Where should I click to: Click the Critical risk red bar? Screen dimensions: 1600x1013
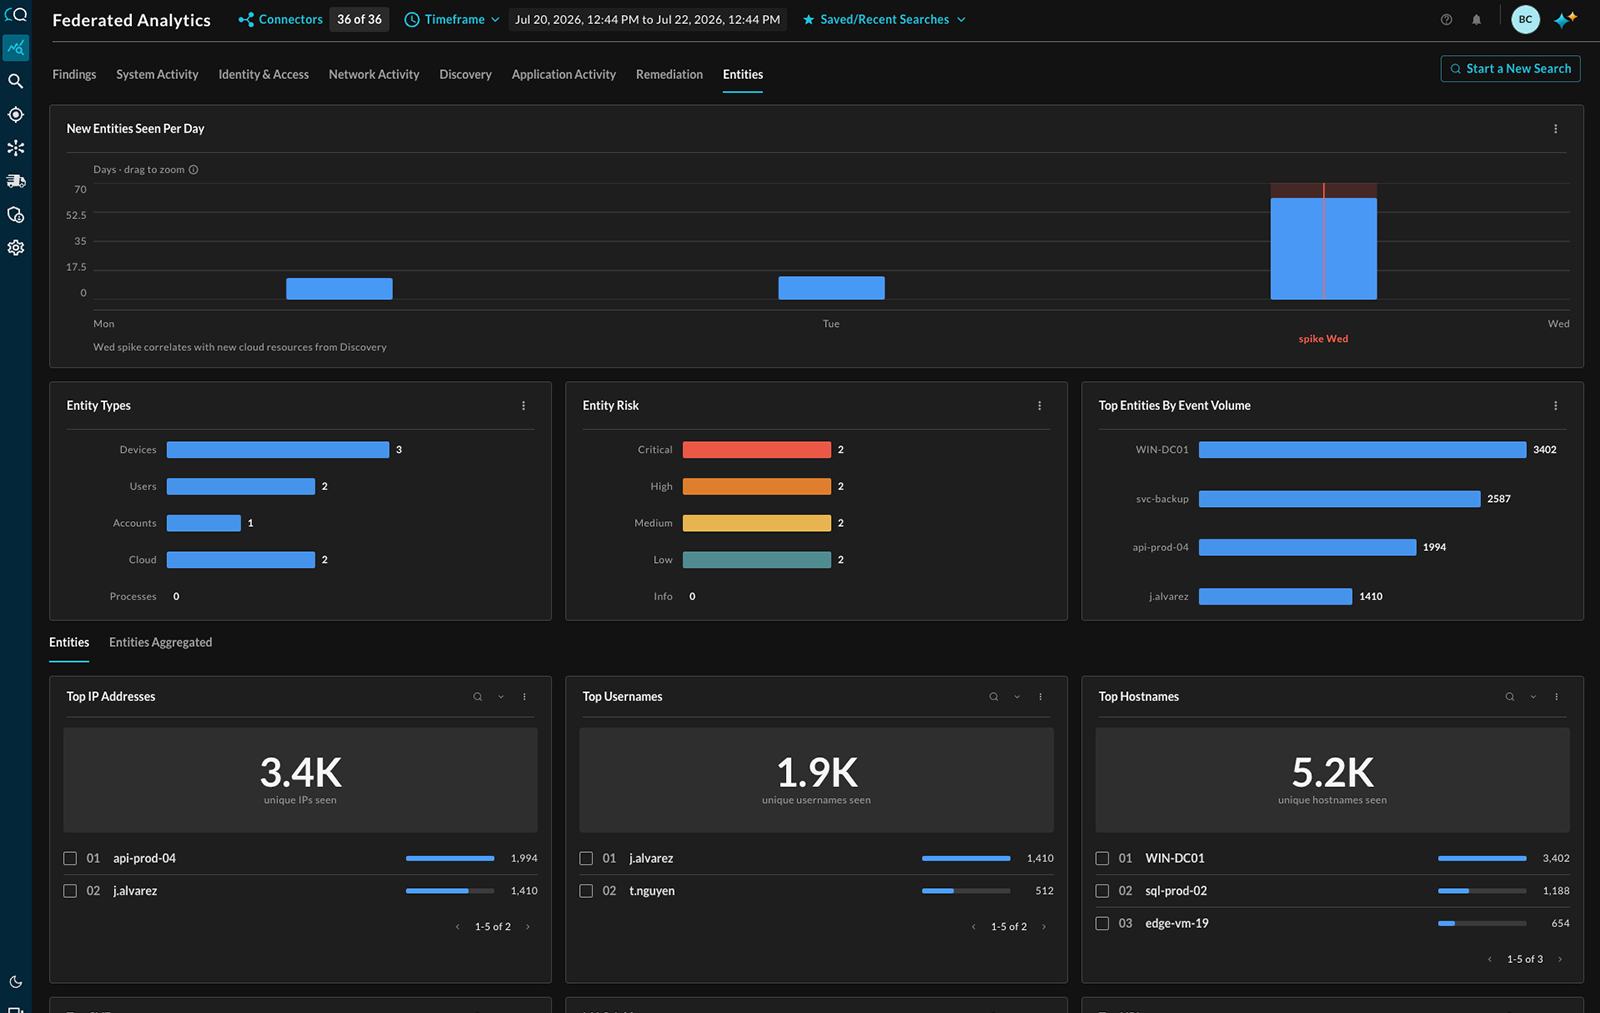757,450
